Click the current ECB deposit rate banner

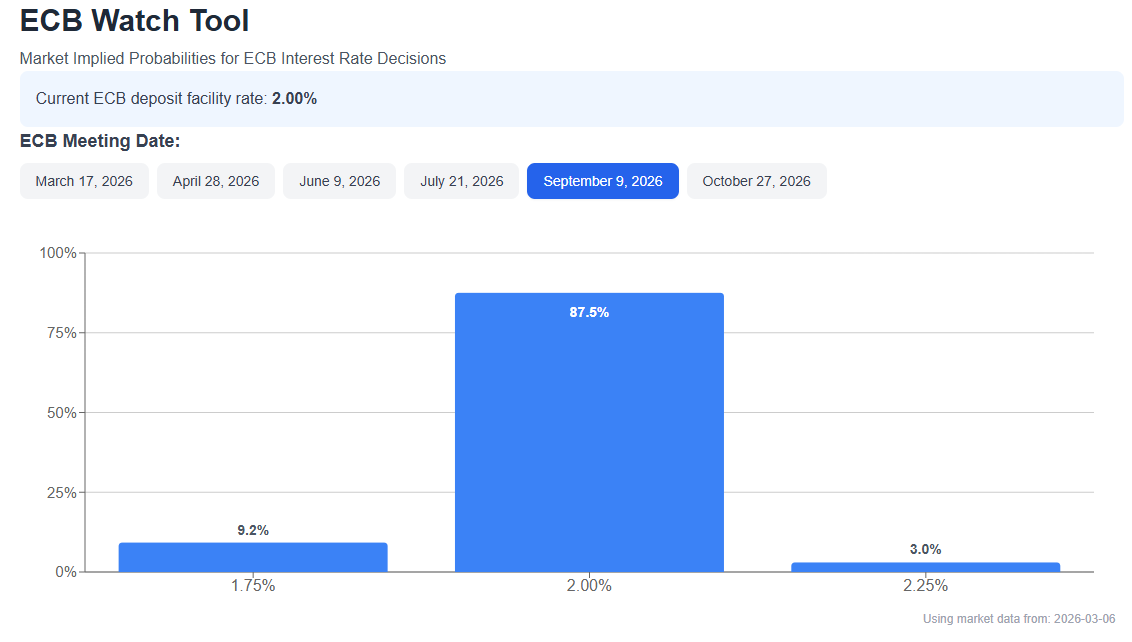(x=571, y=99)
